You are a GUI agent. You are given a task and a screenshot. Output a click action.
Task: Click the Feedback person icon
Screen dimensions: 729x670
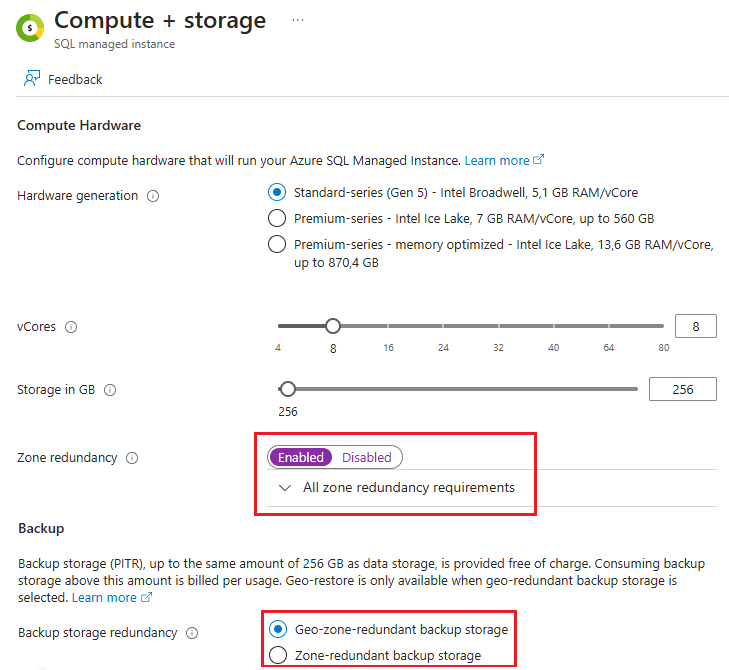click(32, 79)
